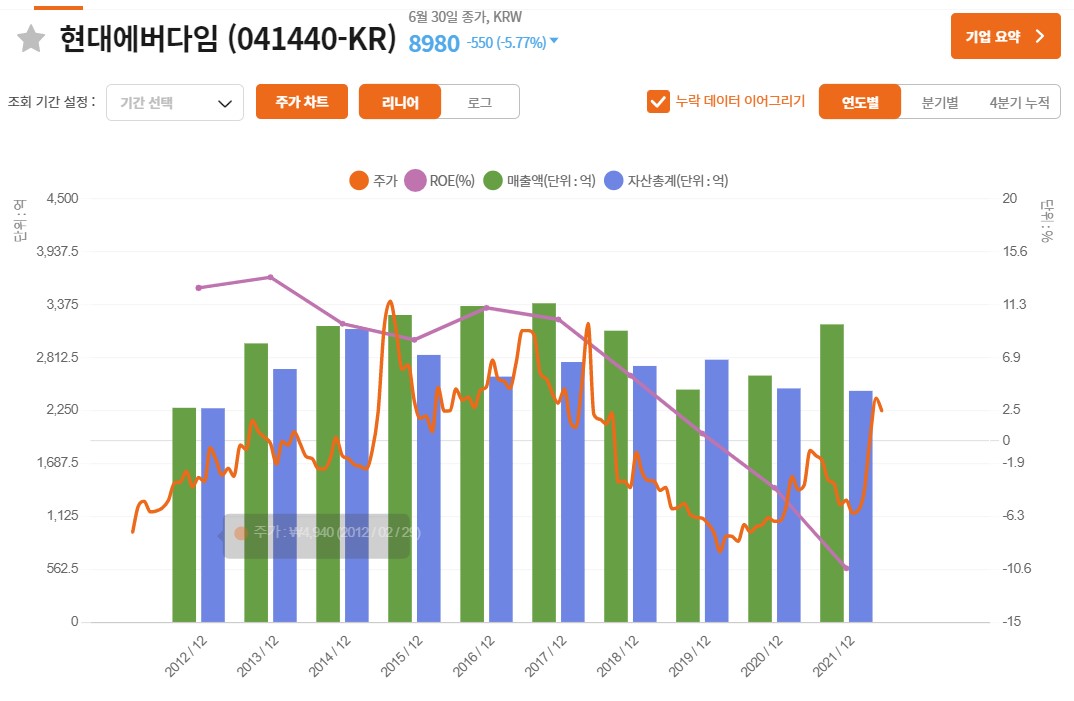Image resolution: width=1074 pixels, height=701 pixels.
Task: Click the green 매출액 bar for 2012/12
Action: click(184, 515)
